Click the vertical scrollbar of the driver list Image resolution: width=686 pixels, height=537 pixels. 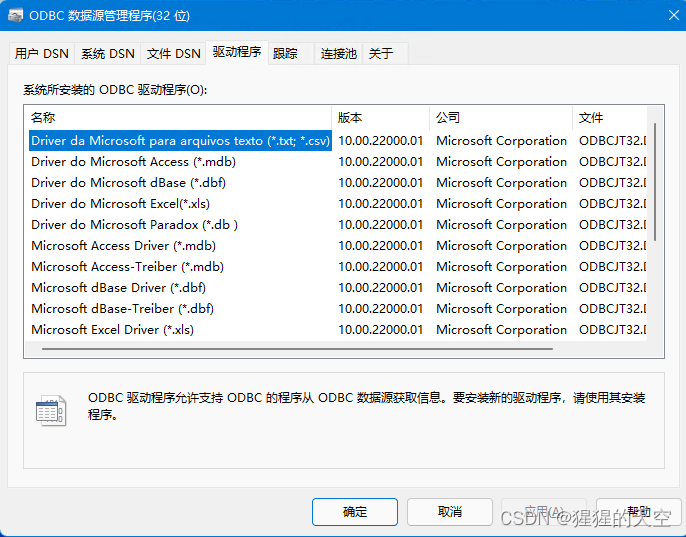point(655,182)
